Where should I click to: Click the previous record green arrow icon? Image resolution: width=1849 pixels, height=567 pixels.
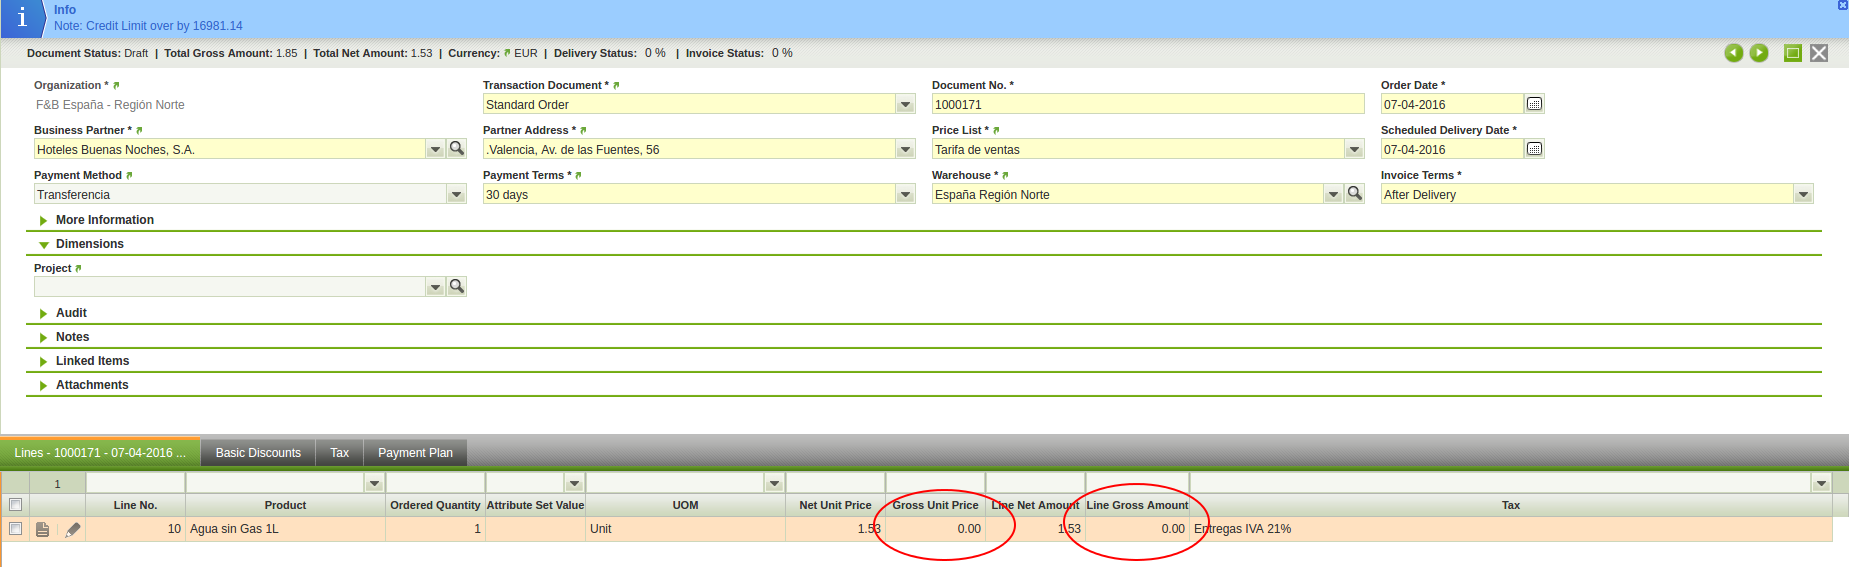coord(1733,53)
